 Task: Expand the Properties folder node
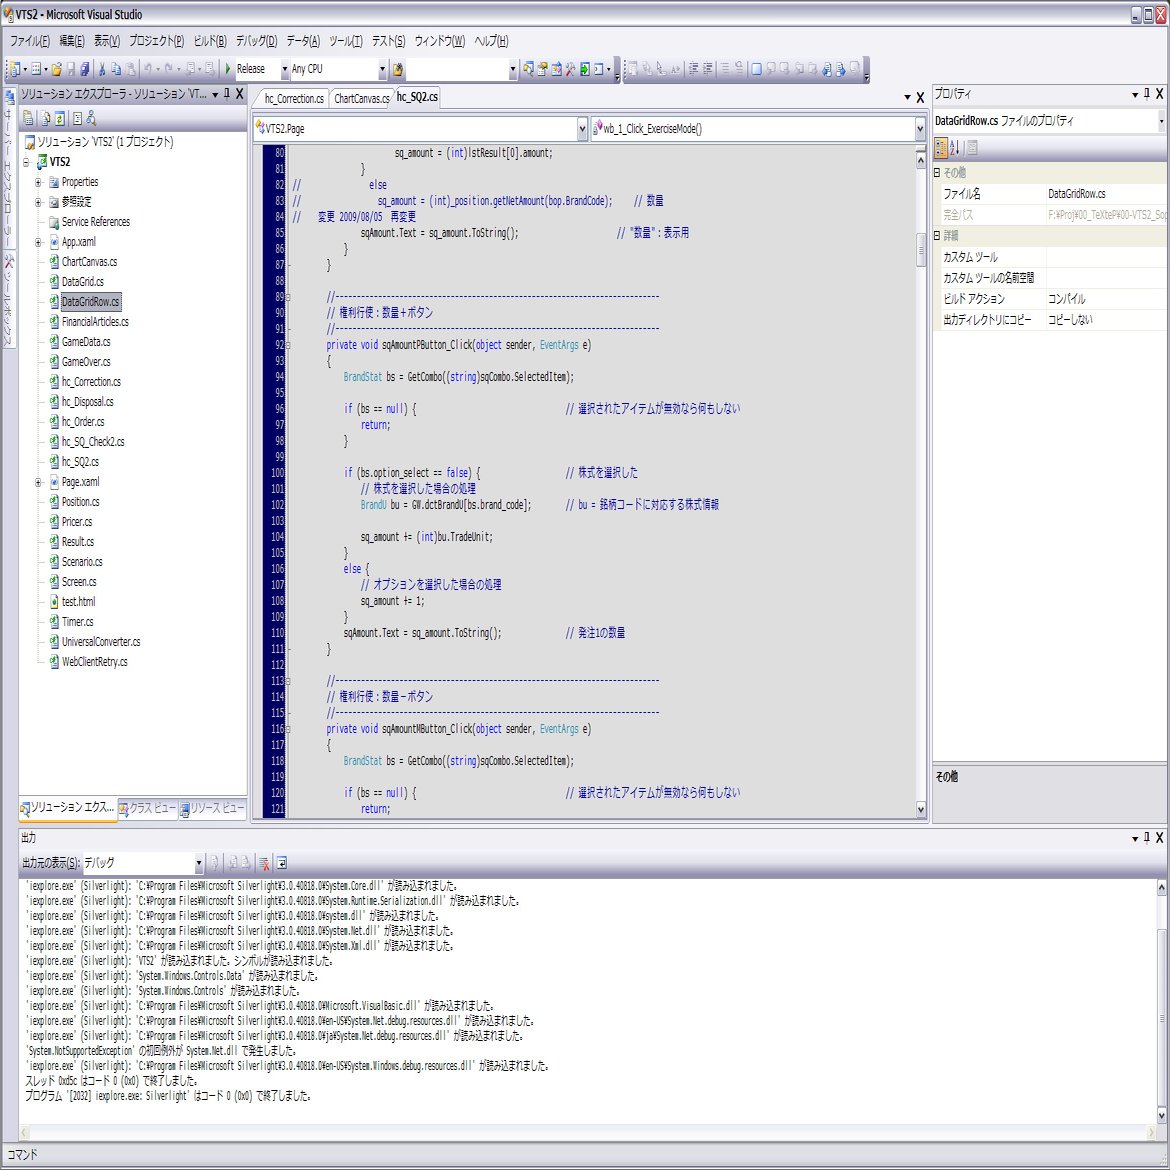click(x=38, y=182)
